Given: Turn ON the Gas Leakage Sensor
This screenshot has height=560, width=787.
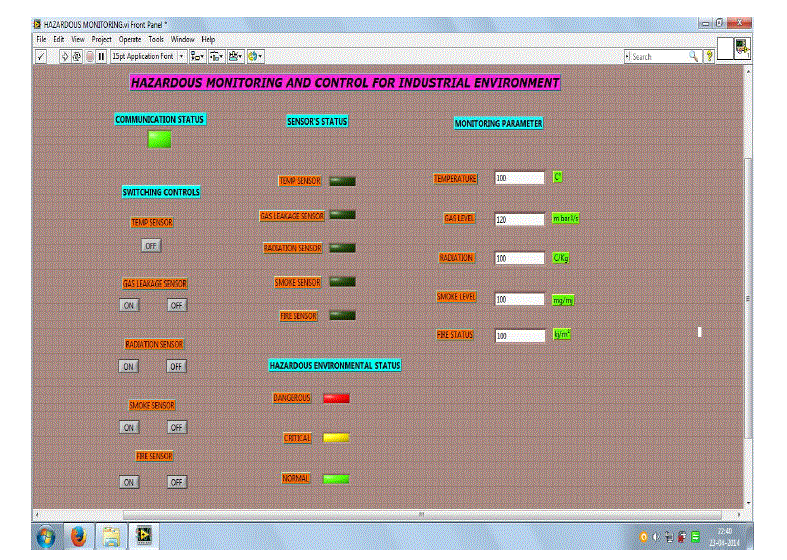Looking at the screenshot, I should (129, 305).
